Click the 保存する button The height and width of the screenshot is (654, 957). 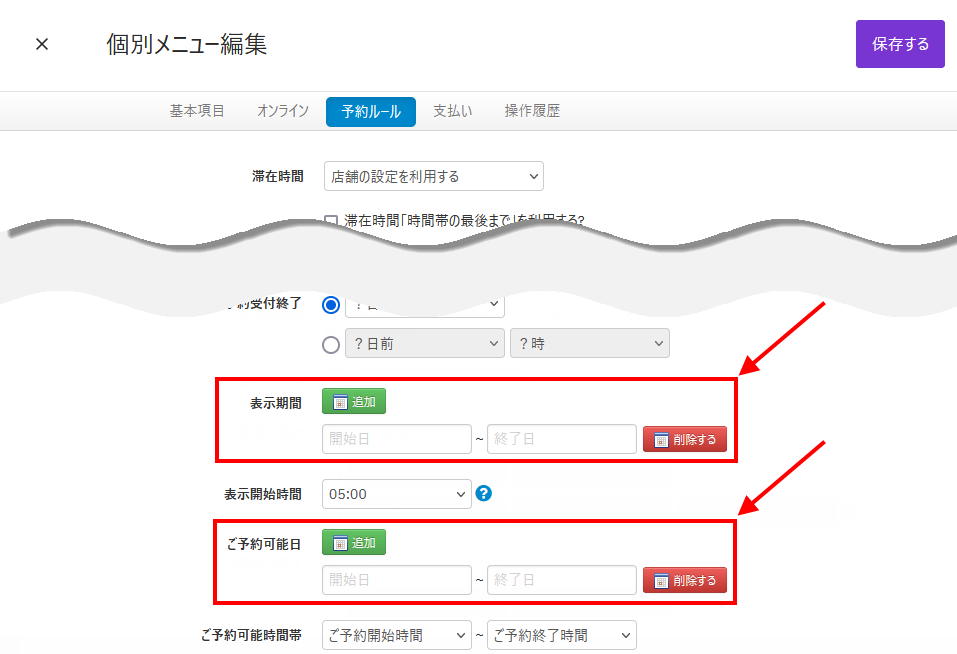click(899, 44)
